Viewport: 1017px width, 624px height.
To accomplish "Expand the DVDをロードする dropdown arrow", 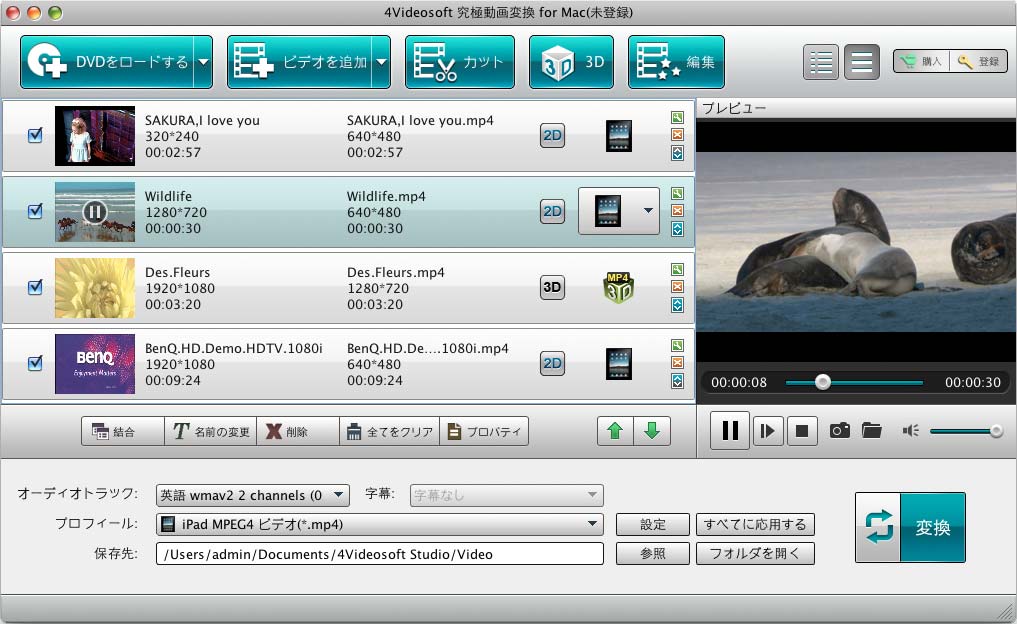I will point(203,62).
